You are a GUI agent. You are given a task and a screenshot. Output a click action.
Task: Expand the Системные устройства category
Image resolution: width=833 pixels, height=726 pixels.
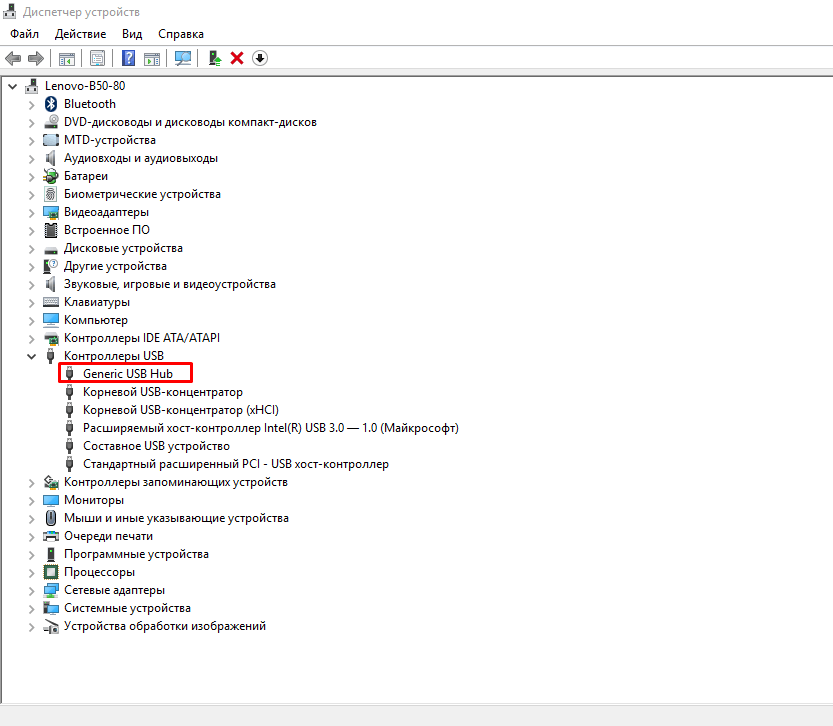[31, 609]
